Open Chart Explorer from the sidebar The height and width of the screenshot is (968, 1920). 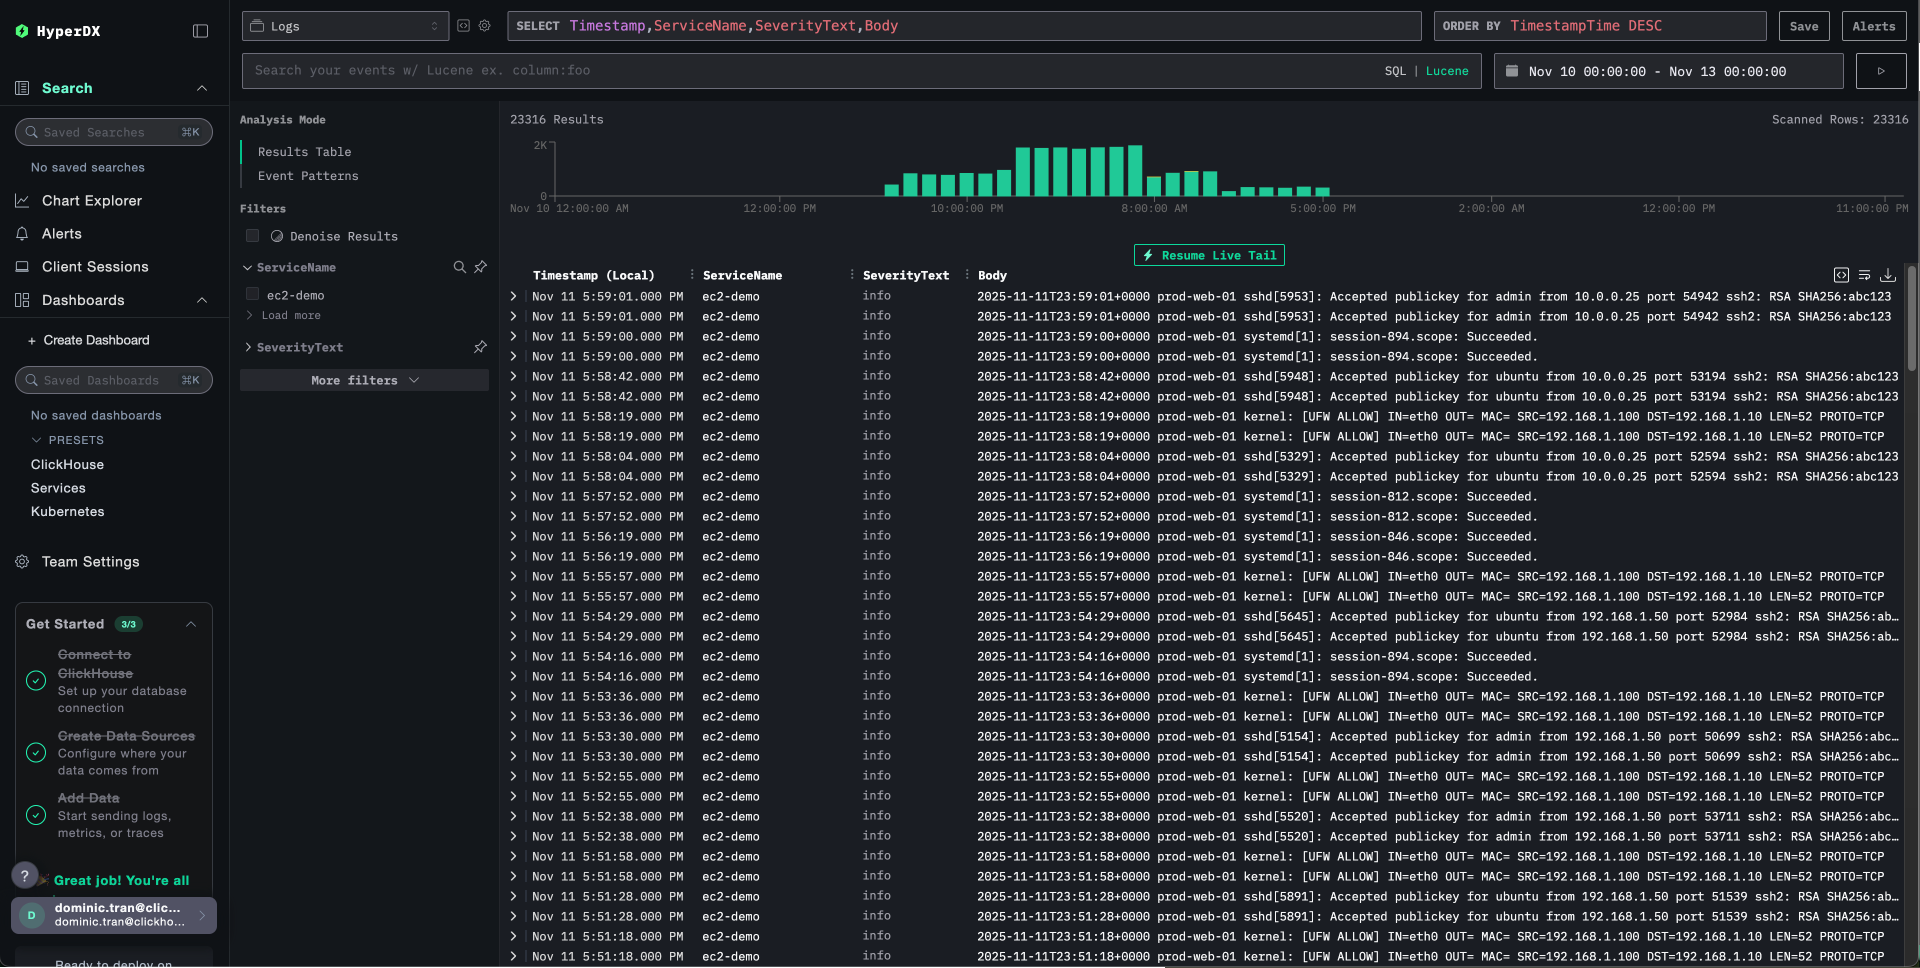90,200
